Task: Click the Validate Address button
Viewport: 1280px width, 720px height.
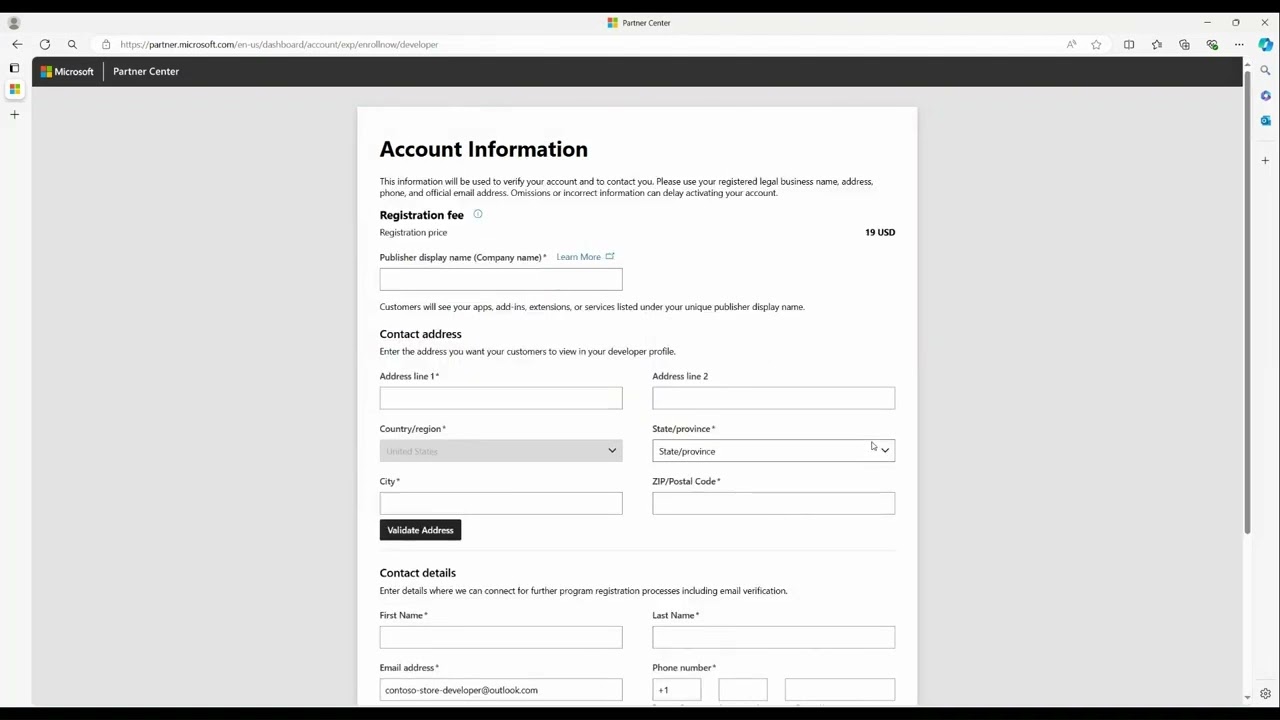Action: (x=420, y=530)
